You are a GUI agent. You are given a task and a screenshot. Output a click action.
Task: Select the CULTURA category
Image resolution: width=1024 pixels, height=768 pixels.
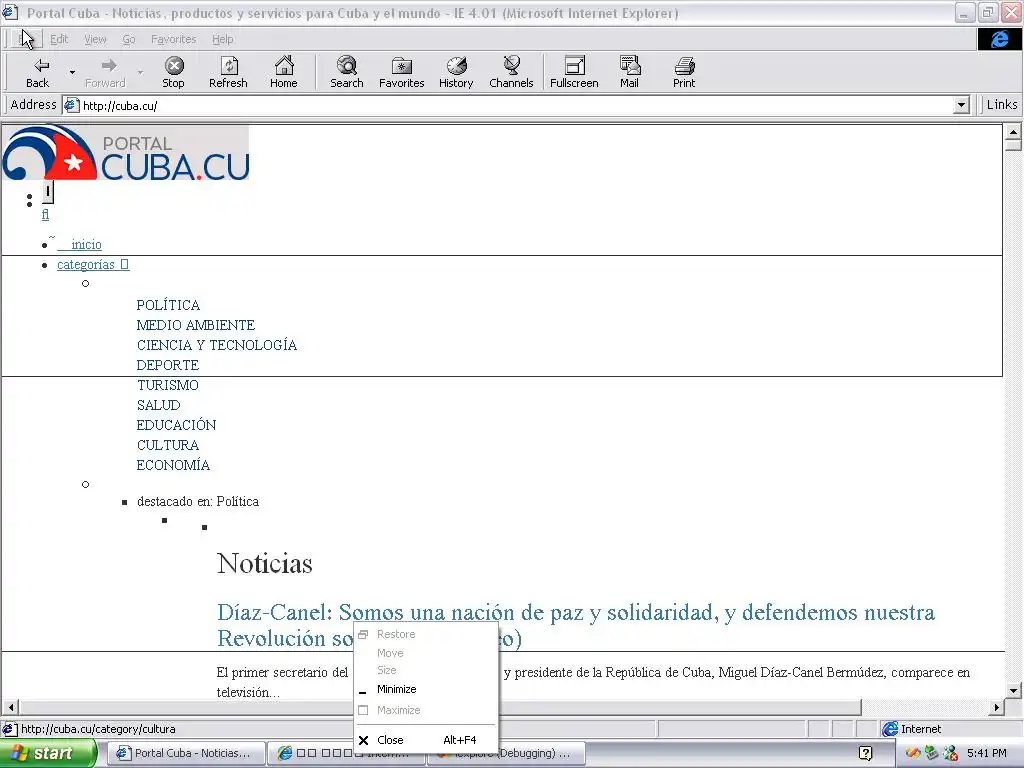tap(167, 445)
